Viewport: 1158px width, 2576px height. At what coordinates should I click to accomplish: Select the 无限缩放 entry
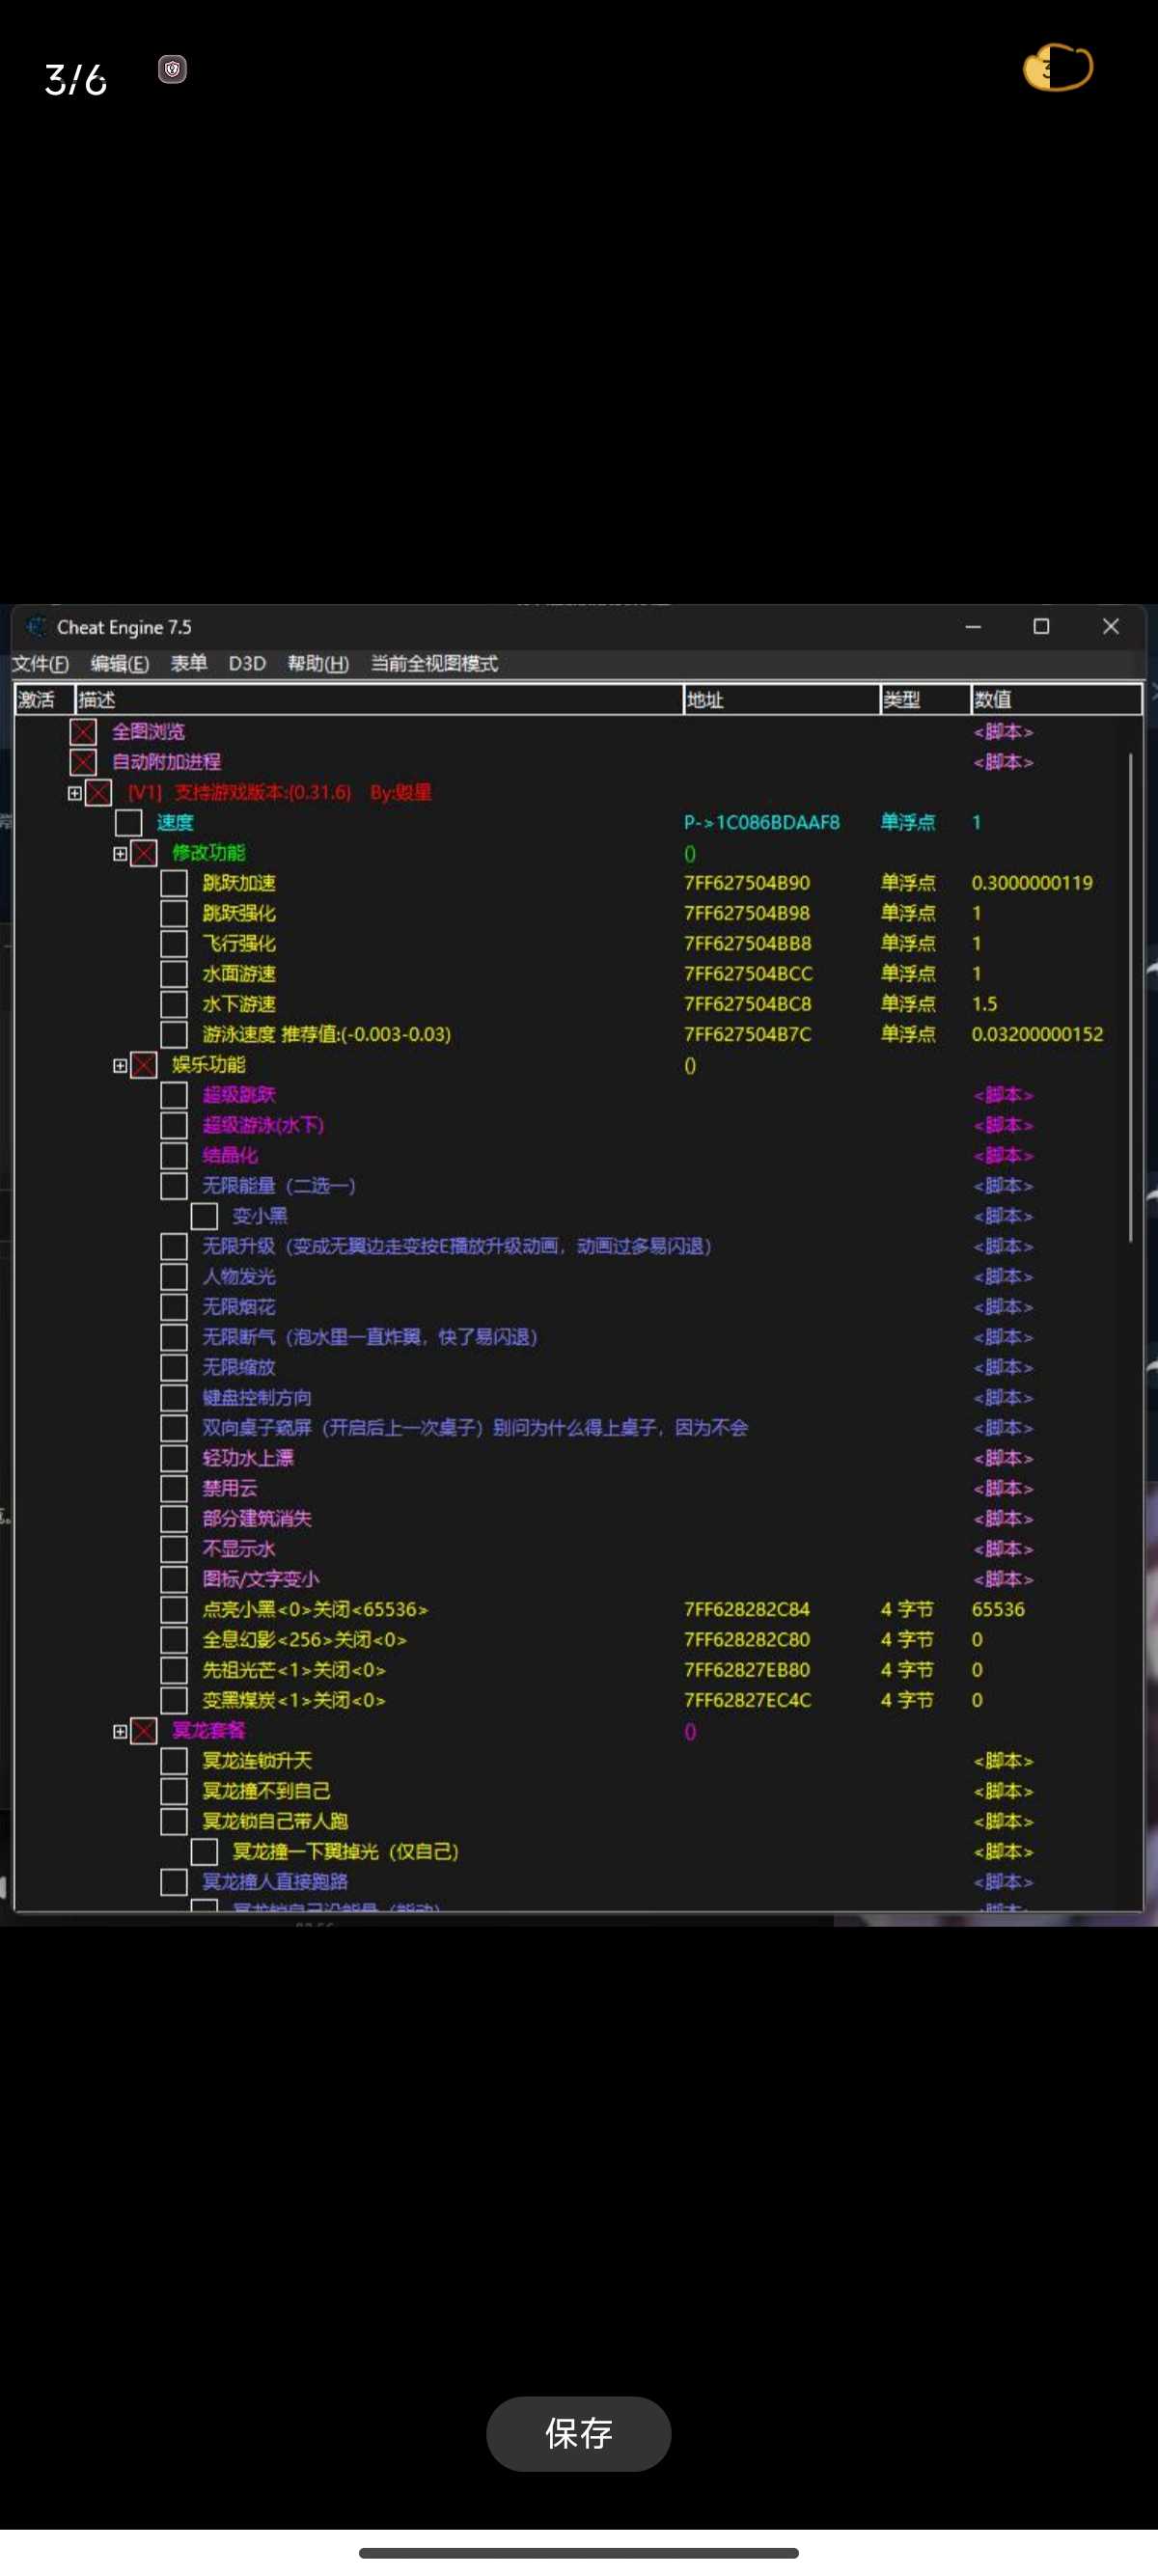point(239,1367)
